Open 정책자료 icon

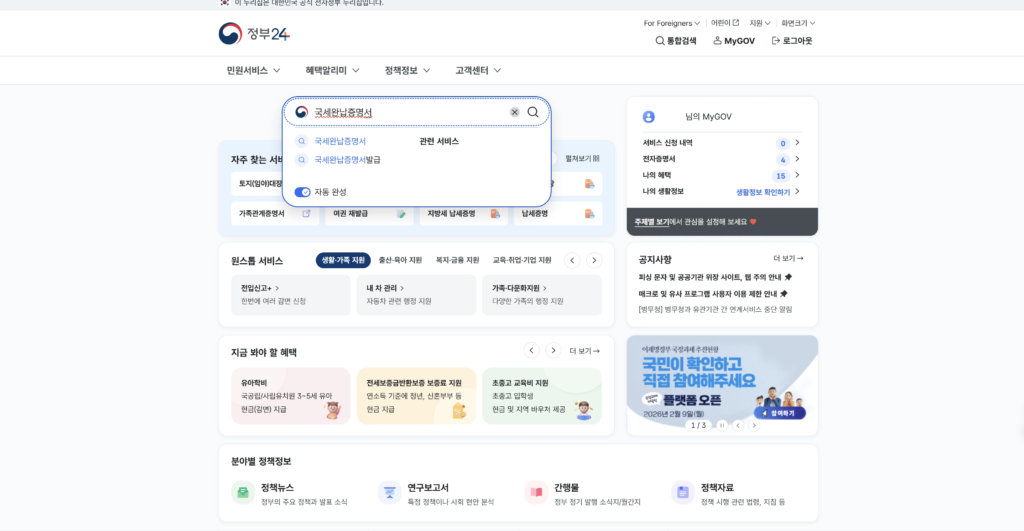pyautogui.click(x=682, y=492)
